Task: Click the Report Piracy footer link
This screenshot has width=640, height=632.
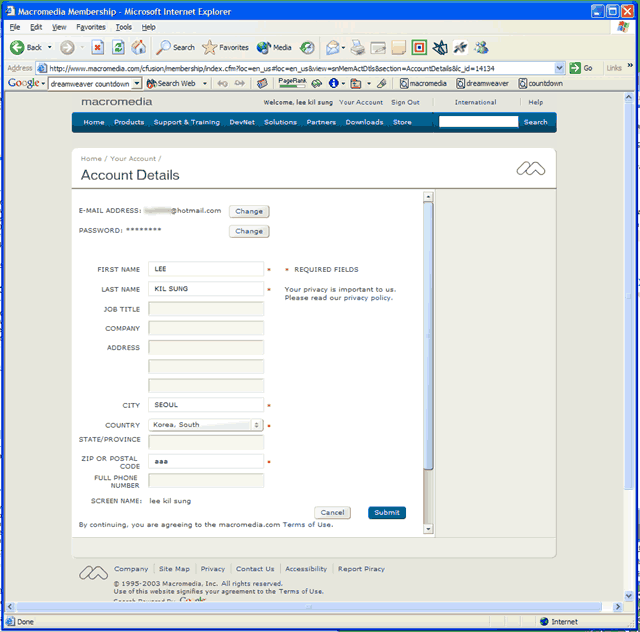Action: click(x=361, y=569)
